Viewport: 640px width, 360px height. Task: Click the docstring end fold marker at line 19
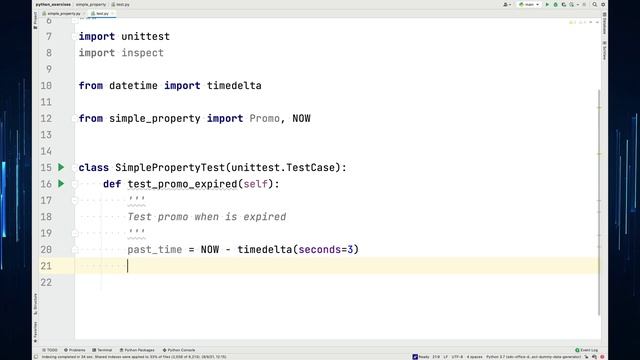[x=75, y=233]
